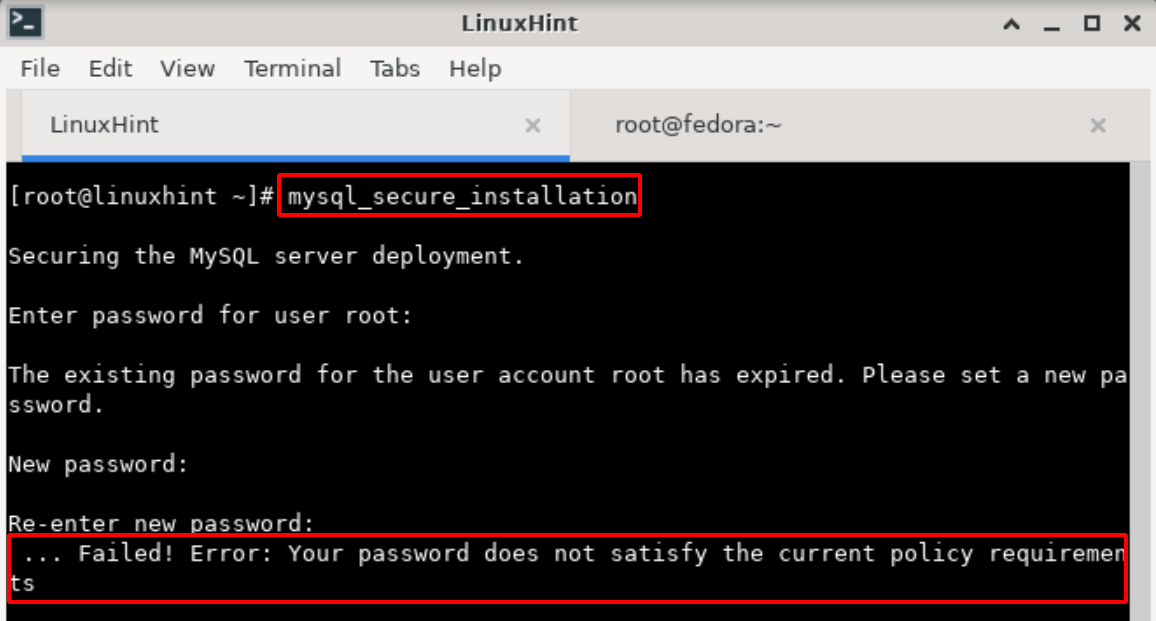
Task: Open the Terminal menu
Action: click(x=292, y=69)
